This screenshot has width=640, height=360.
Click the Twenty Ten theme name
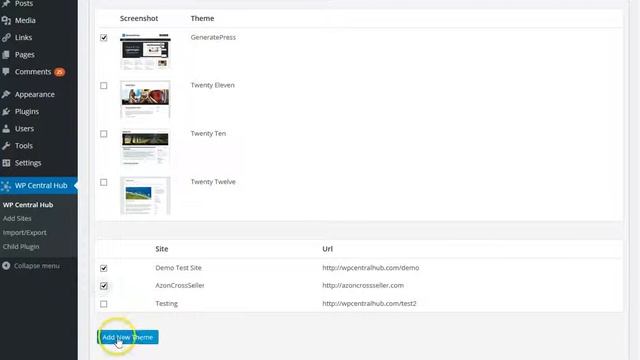208,133
